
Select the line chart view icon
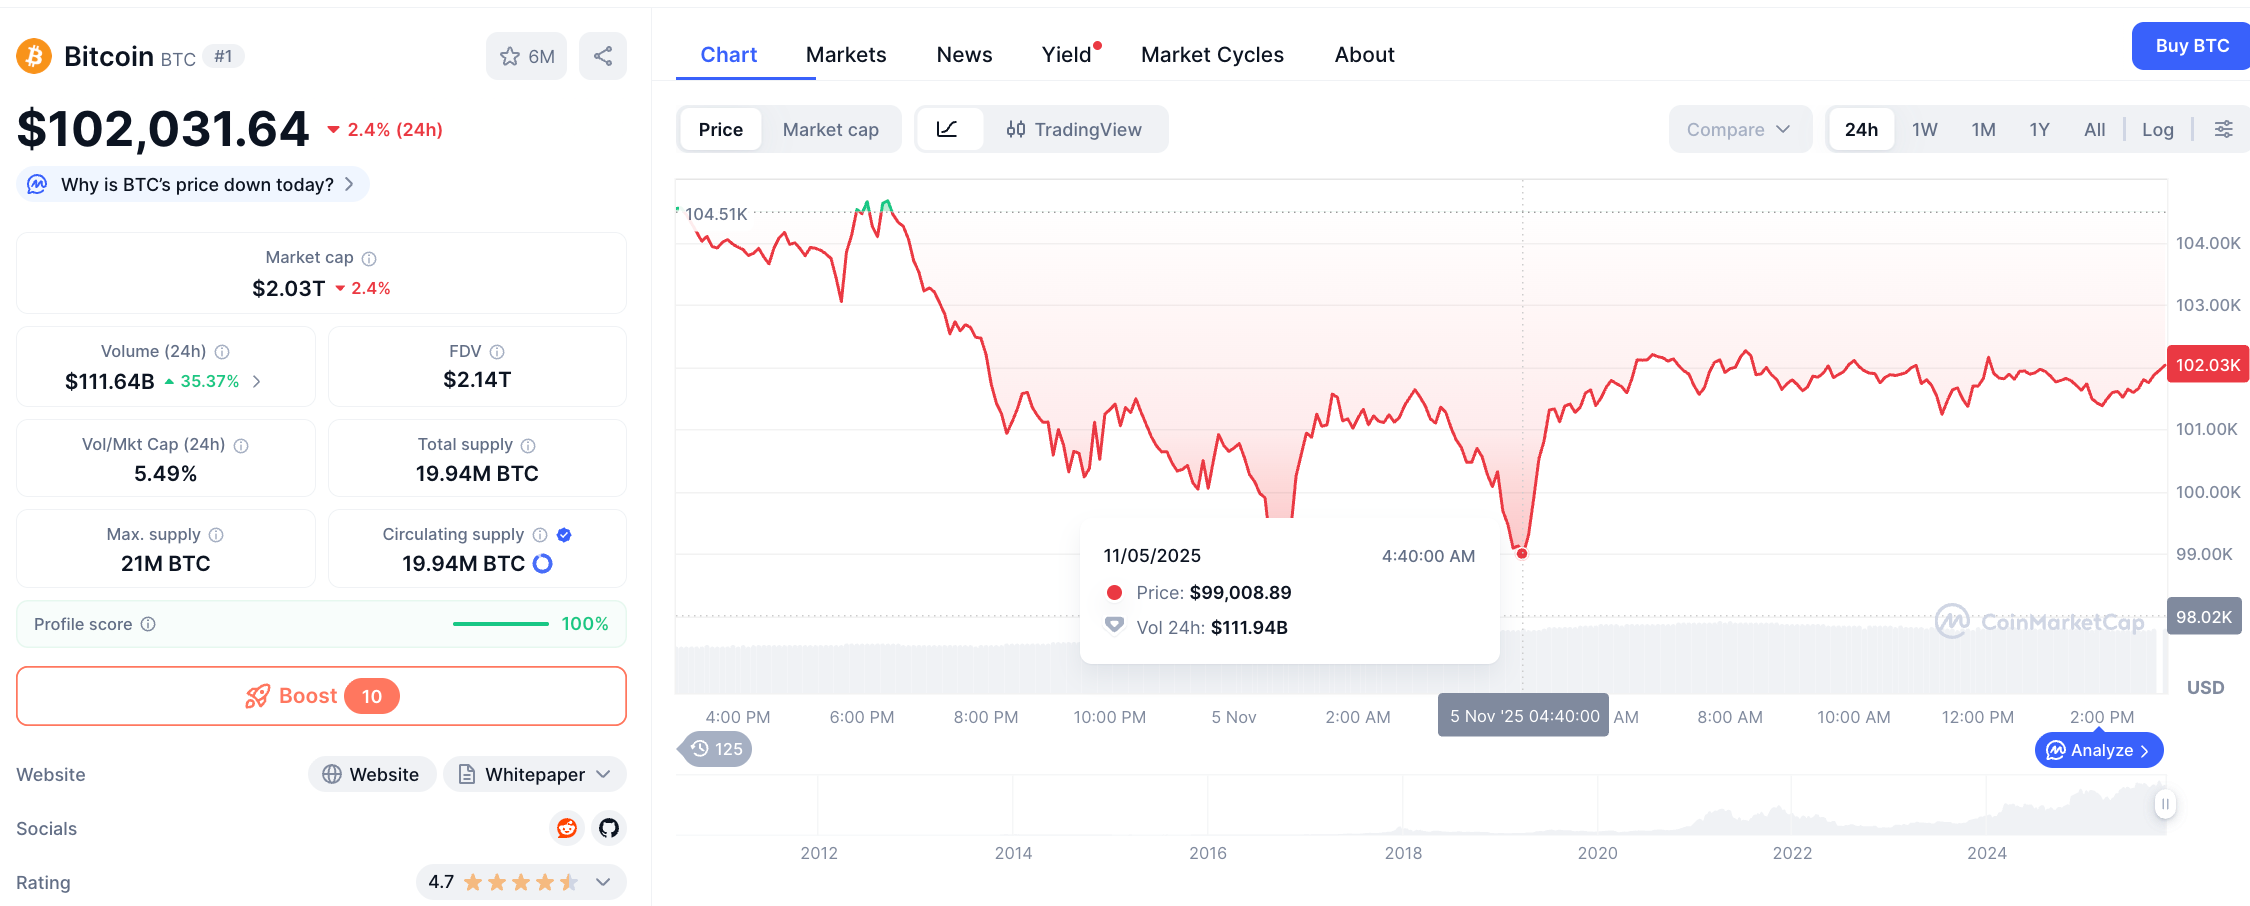[949, 129]
